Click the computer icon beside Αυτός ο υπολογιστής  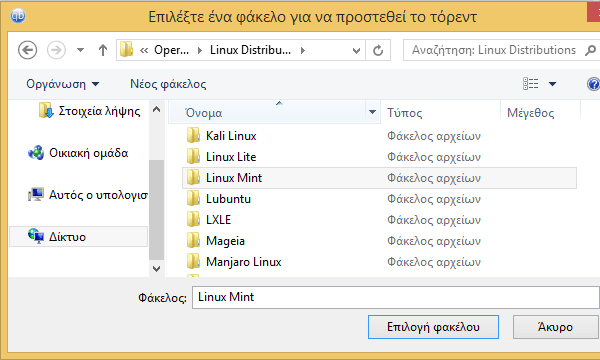tap(36, 194)
